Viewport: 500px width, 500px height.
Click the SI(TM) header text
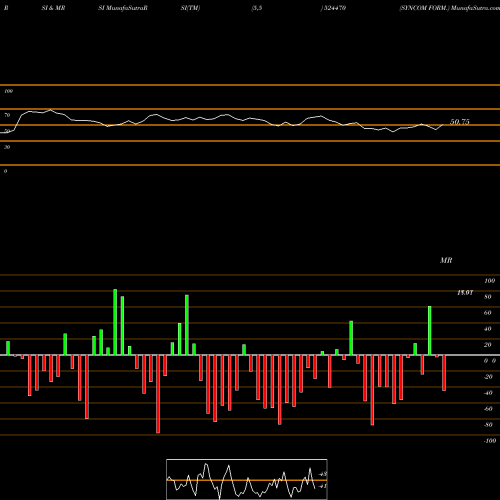(190, 8)
